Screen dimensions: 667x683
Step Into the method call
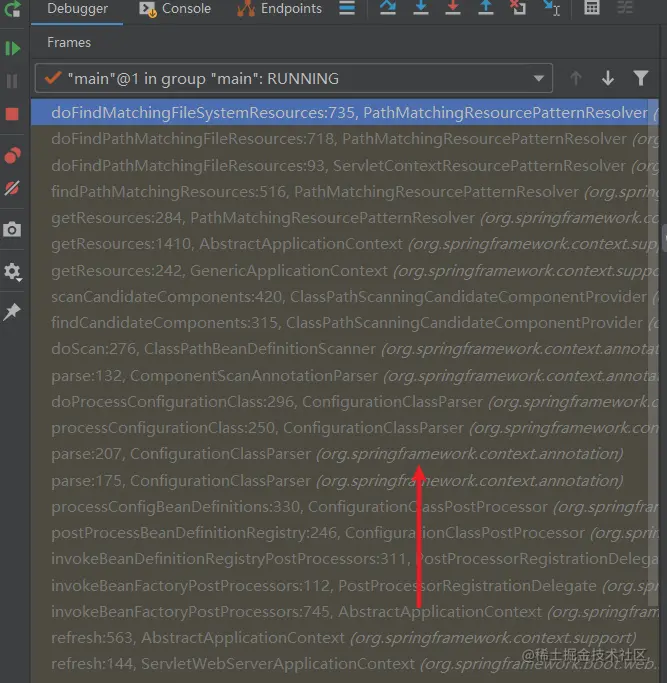coord(420,8)
